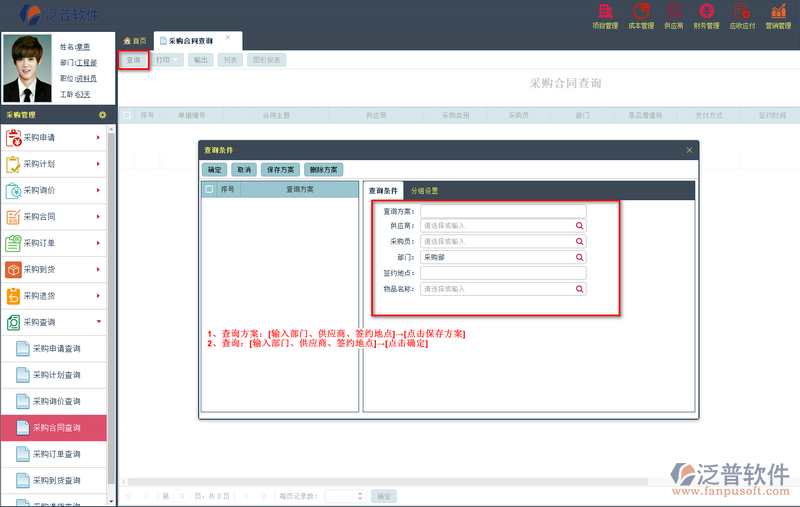Viewport: 800px width, 507px height.
Task: Close the 查询条件 dialog
Action: [x=689, y=150]
